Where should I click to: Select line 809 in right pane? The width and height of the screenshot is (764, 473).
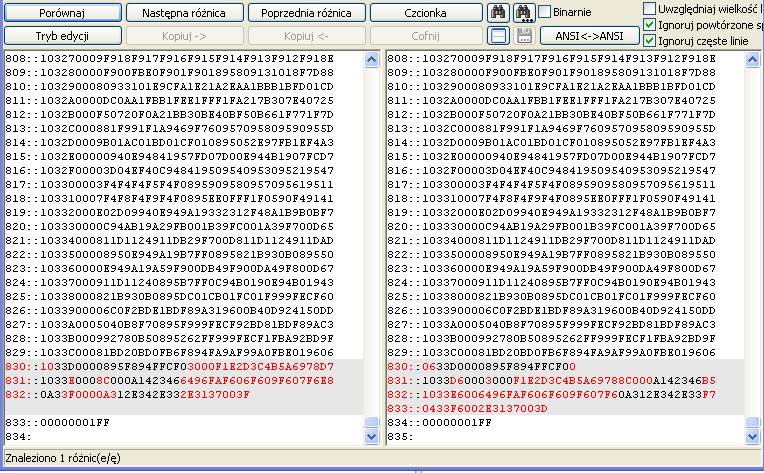coord(552,73)
